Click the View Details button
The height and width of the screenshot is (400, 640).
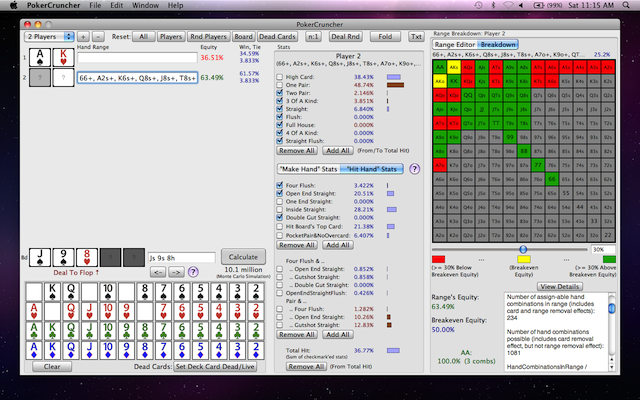(560, 286)
